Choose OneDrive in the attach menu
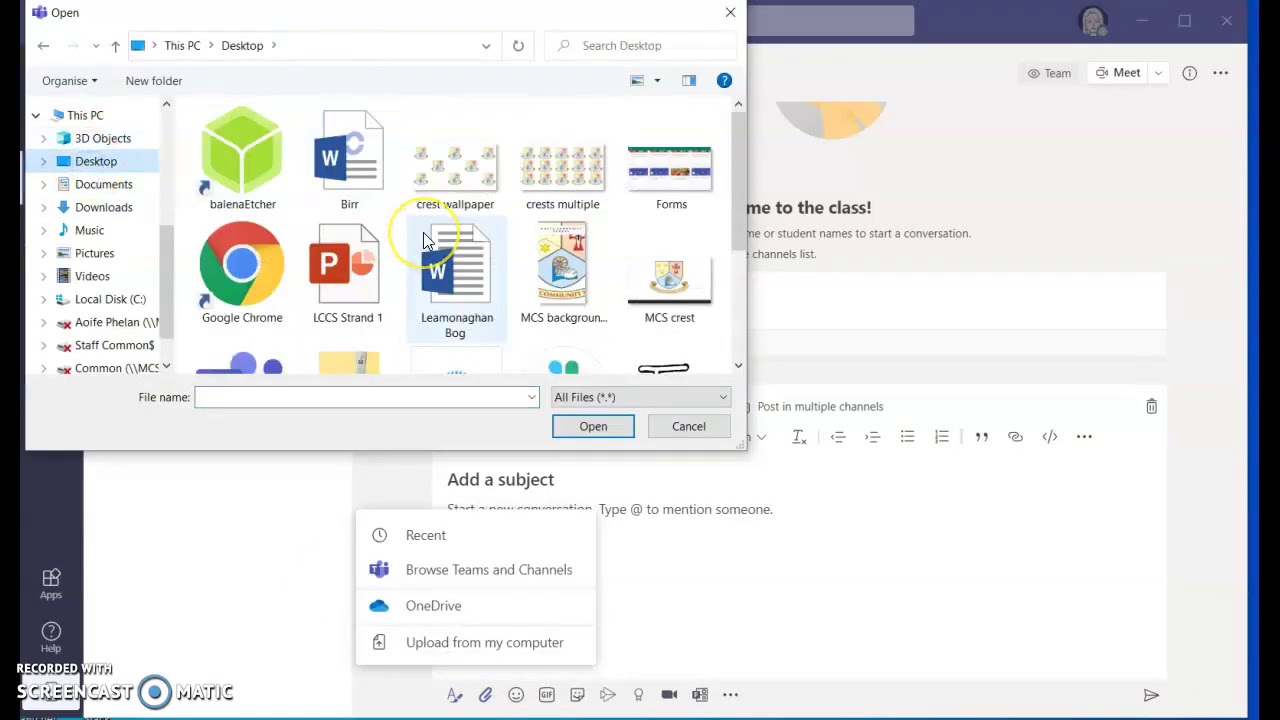The width and height of the screenshot is (1280, 720). click(476, 606)
